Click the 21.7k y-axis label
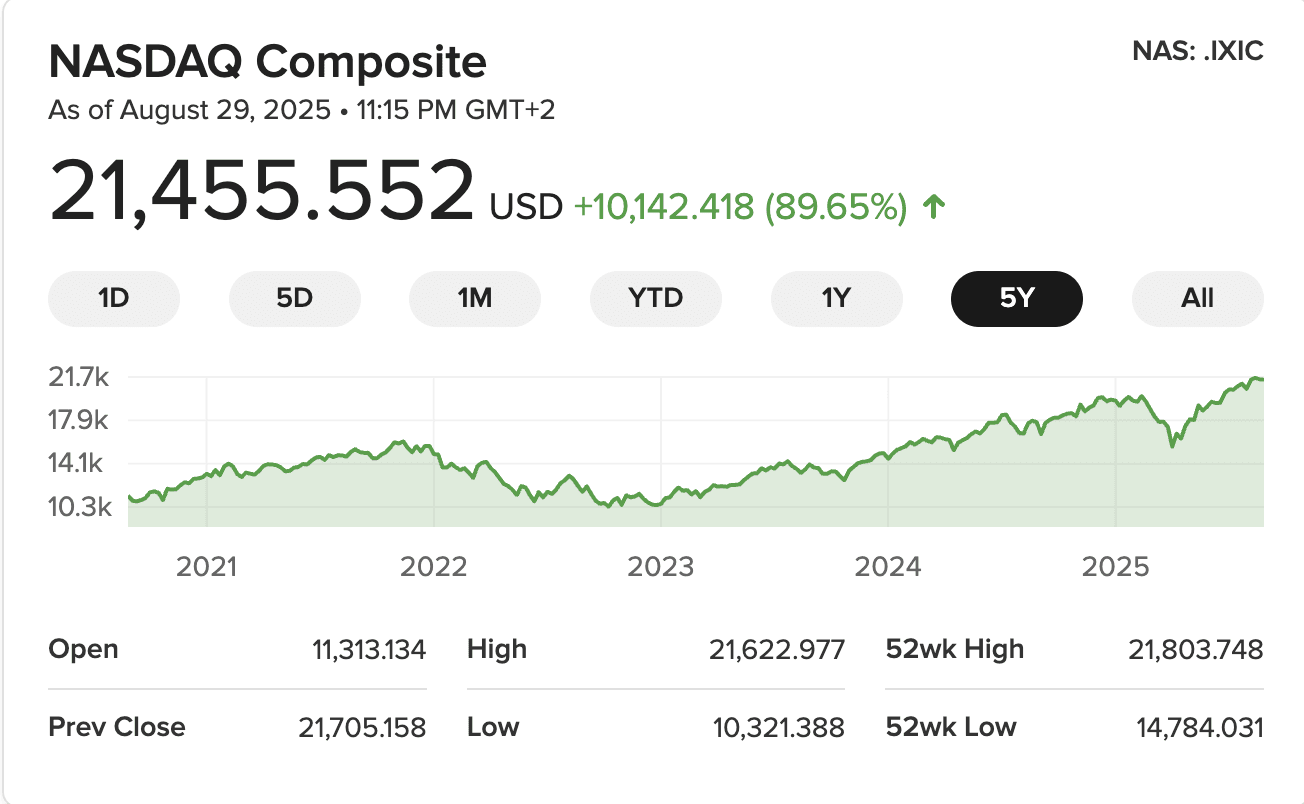This screenshot has width=1304, height=804. click(78, 377)
